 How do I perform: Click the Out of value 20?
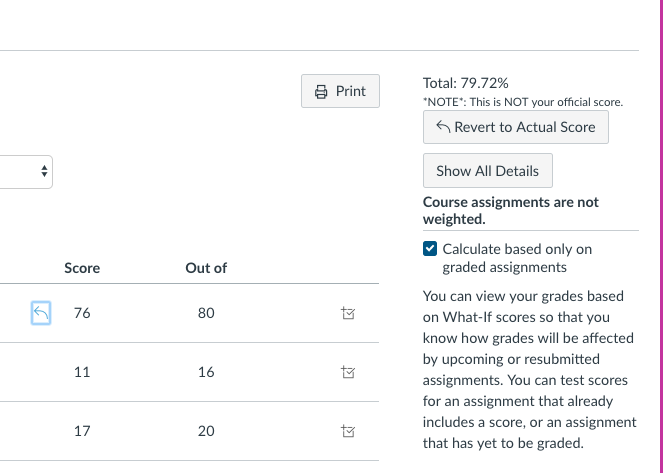click(x=206, y=431)
